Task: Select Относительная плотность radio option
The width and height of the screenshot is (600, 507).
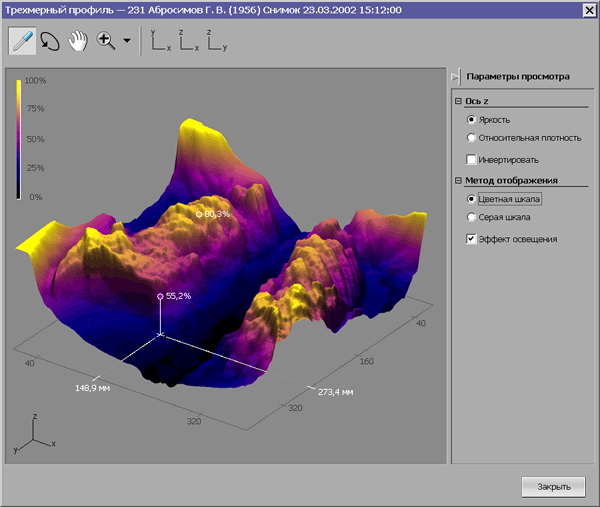Action: coord(471,138)
